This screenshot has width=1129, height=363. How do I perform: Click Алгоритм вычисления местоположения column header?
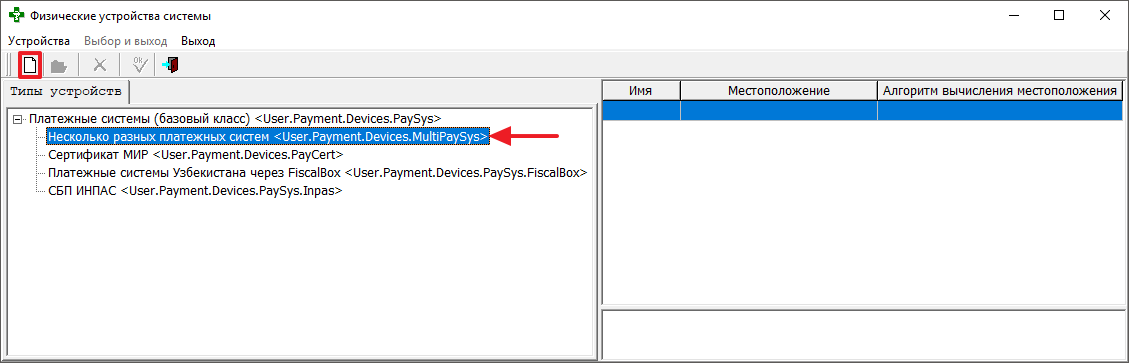click(x=999, y=91)
